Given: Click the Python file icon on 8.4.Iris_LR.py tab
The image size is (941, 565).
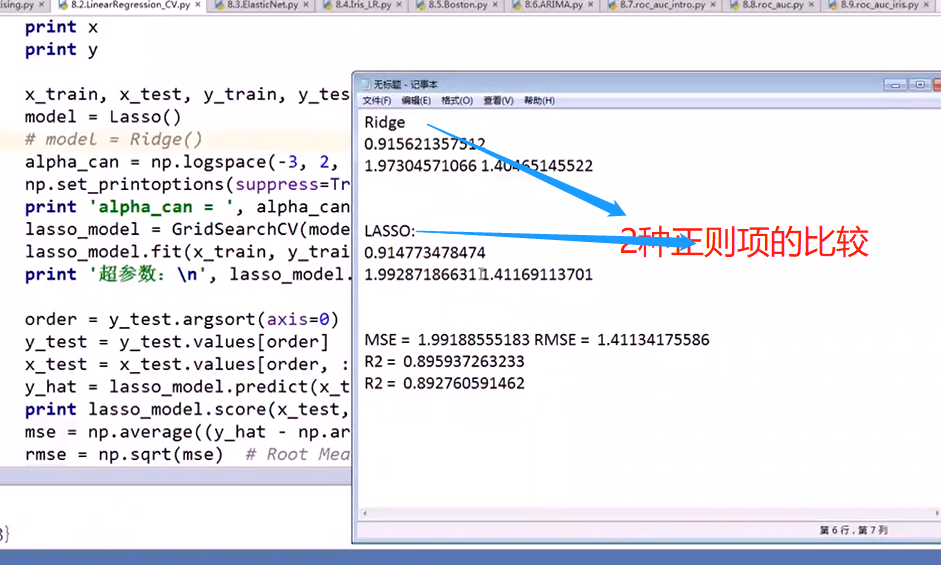Looking at the screenshot, I should (x=328, y=5).
